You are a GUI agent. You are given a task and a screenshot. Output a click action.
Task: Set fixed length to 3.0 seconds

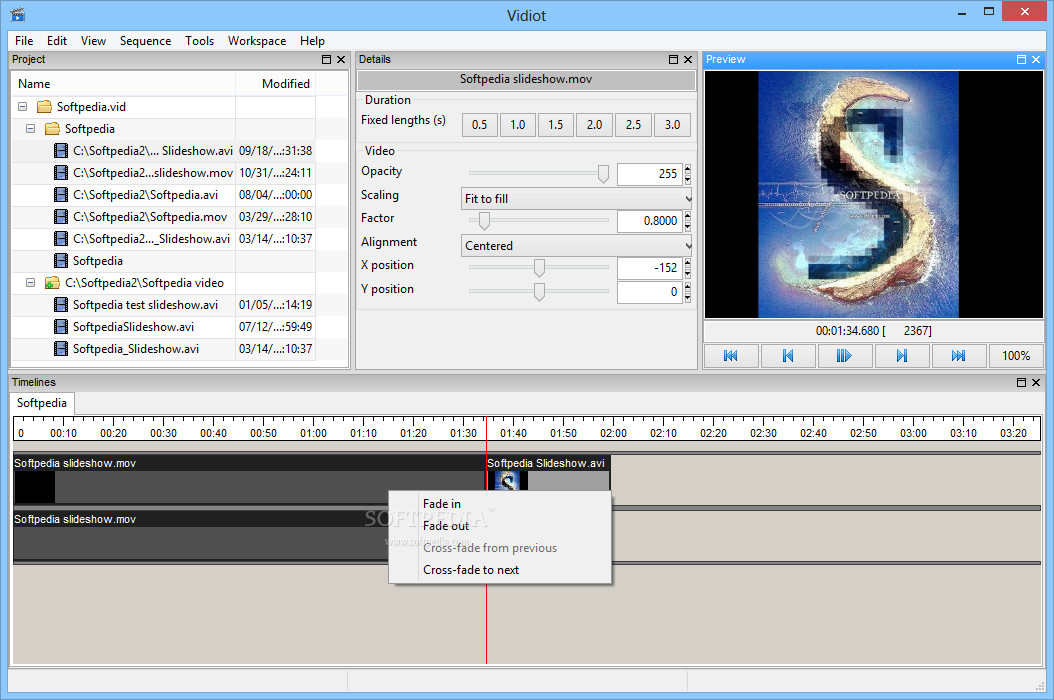coord(672,124)
